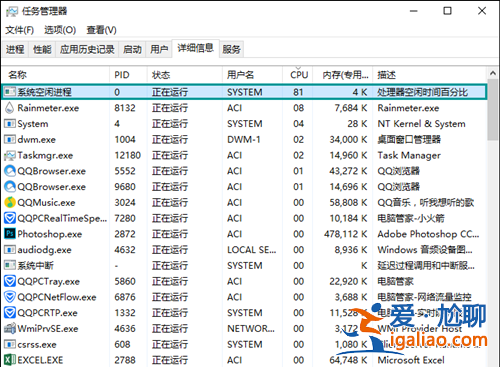Image resolution: width=500 pixels, height=367 pixels.
Task: Click the QQMusic.exe icon
Action: (10, 202)
